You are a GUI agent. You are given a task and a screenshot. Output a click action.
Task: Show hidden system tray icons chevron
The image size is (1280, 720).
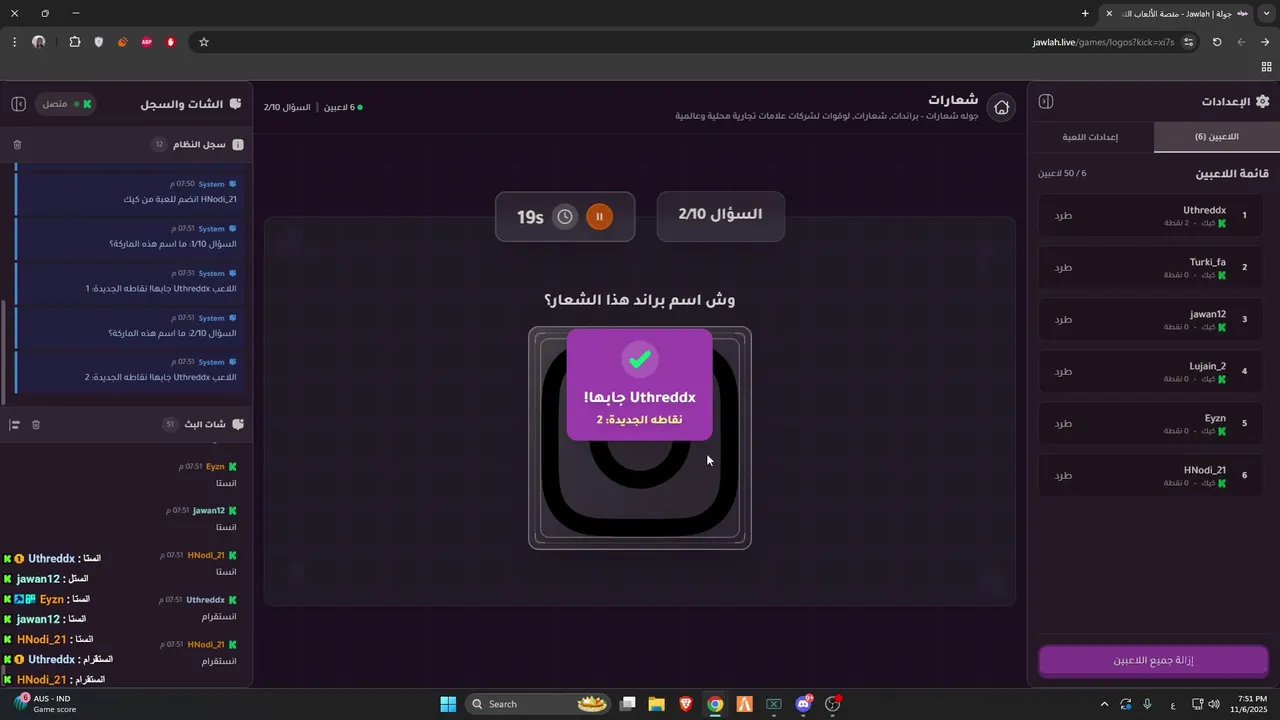click(x=1104, y=704)
